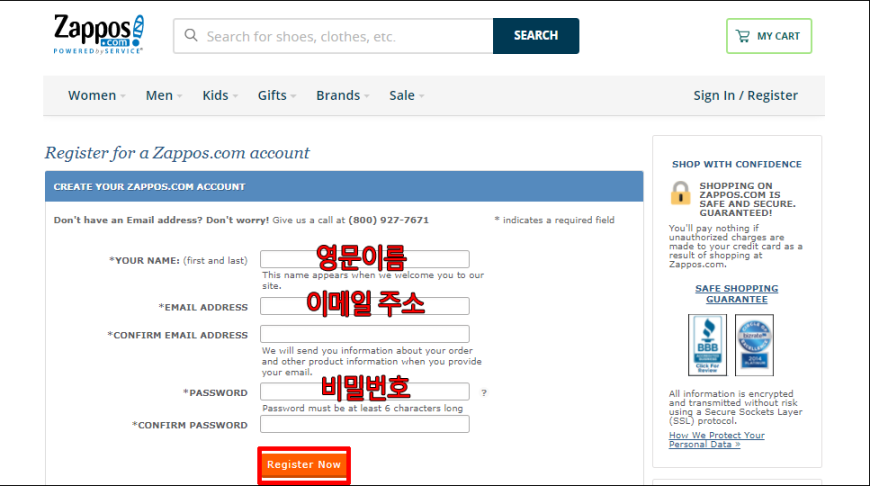Expand the Sale menu
The height and width of the screenshot is (486, 870).
point(406,95)
